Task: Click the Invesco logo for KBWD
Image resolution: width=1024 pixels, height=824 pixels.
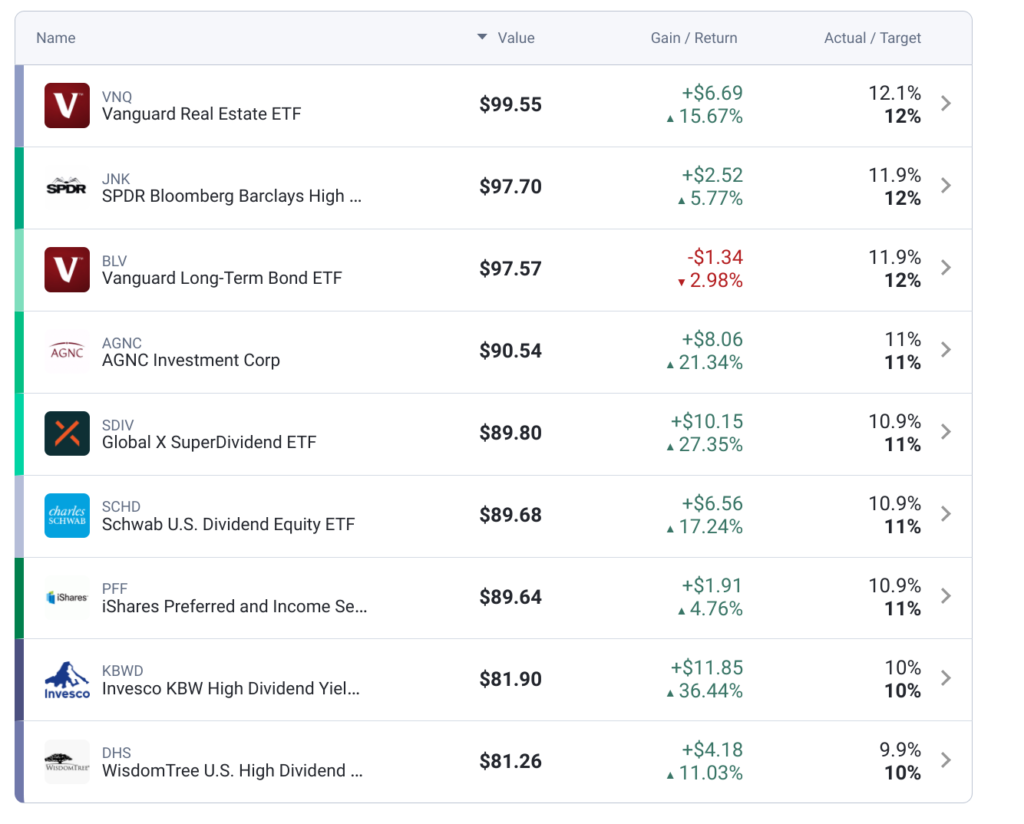Action: click(x=67, y=680)
